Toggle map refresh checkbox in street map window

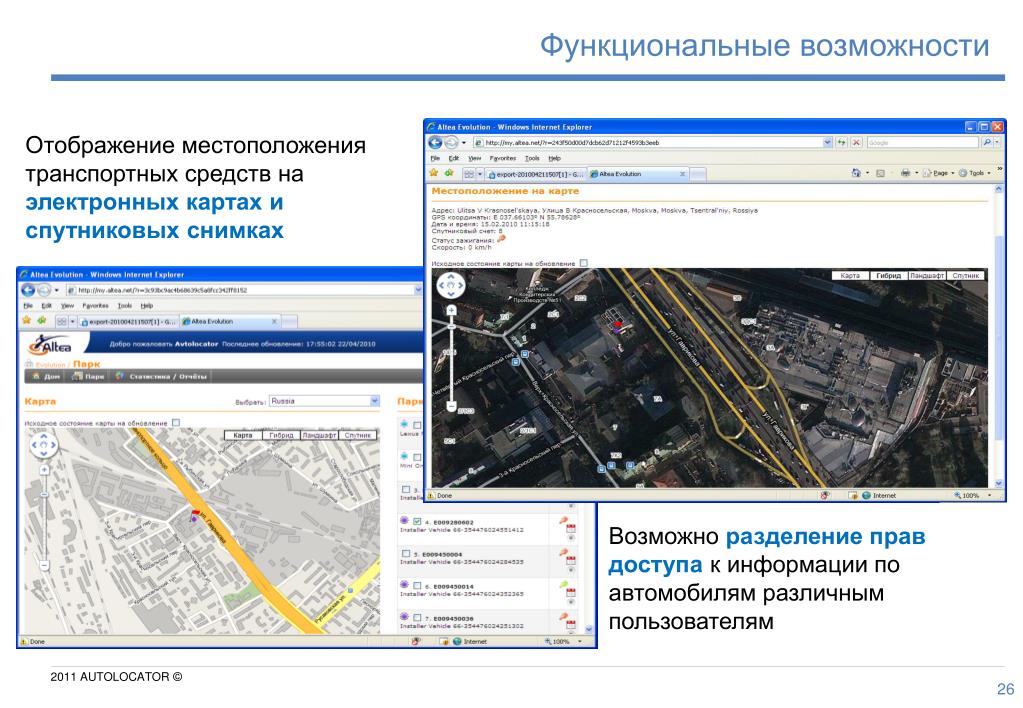[x=176, y=423]
